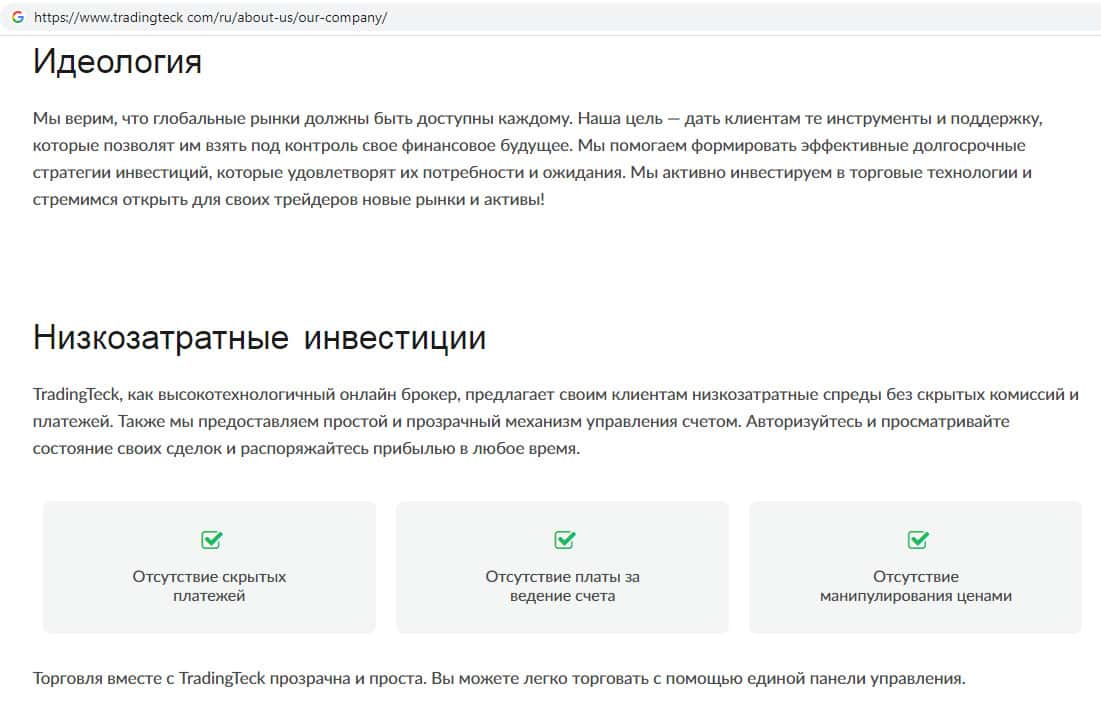Click the tradingteck URL in address bar

click(210, 18)
